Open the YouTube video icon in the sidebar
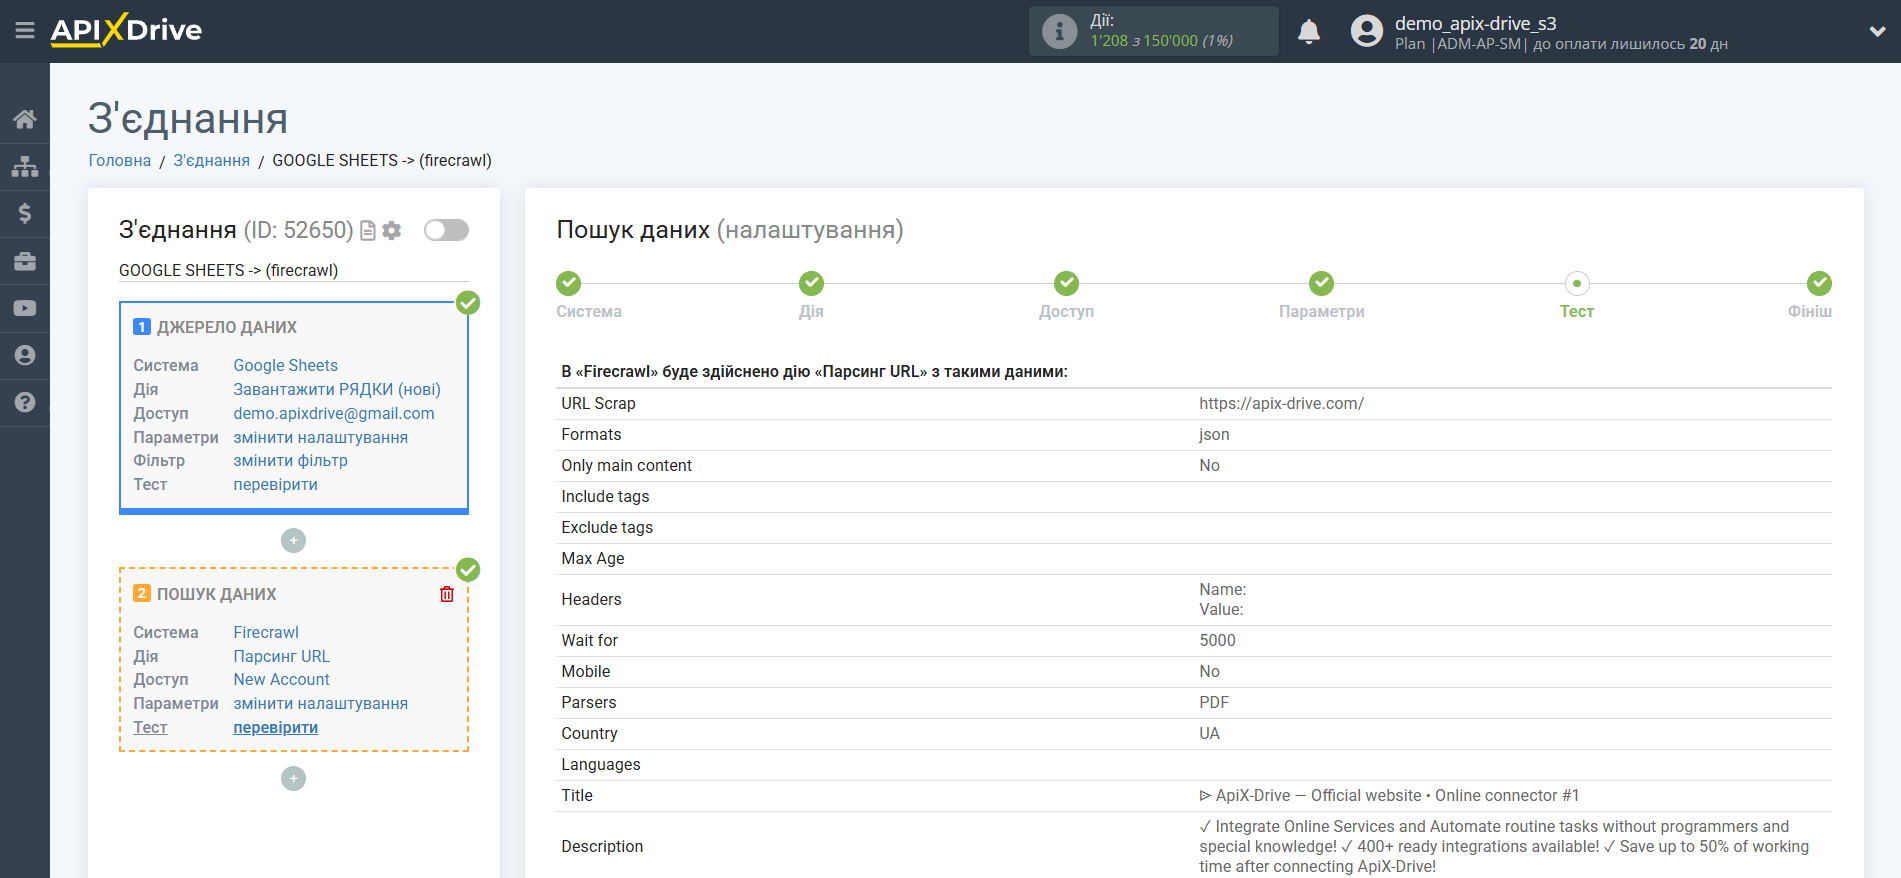 [x=25, y=309]
